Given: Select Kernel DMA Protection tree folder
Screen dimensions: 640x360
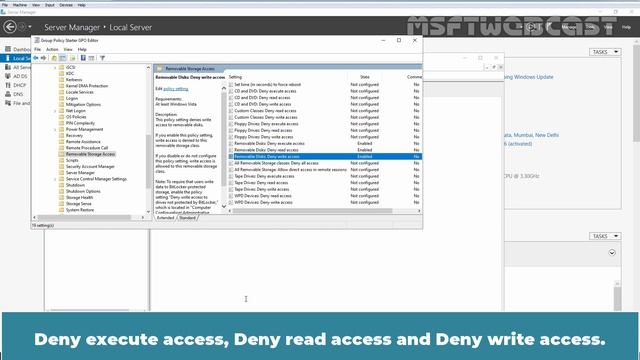Looking at the screenshot, I should (x=87, y=86).
